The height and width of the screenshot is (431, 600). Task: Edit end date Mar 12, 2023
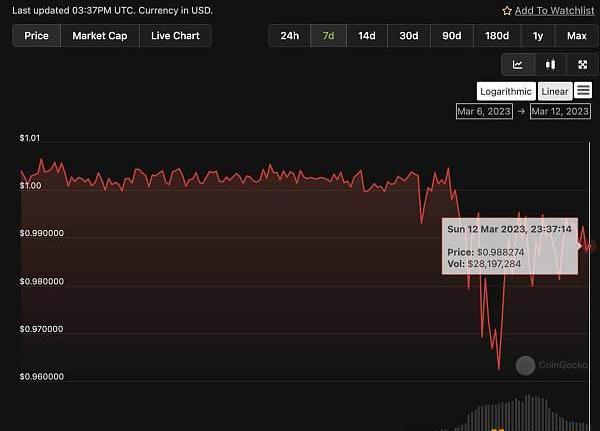tap(560, 111)
